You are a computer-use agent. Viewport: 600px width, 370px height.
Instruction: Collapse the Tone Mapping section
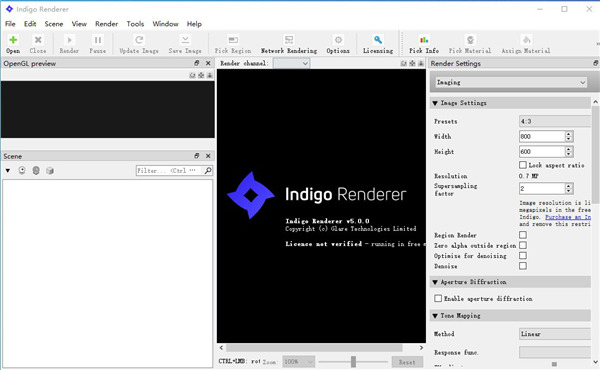[435, 316]
